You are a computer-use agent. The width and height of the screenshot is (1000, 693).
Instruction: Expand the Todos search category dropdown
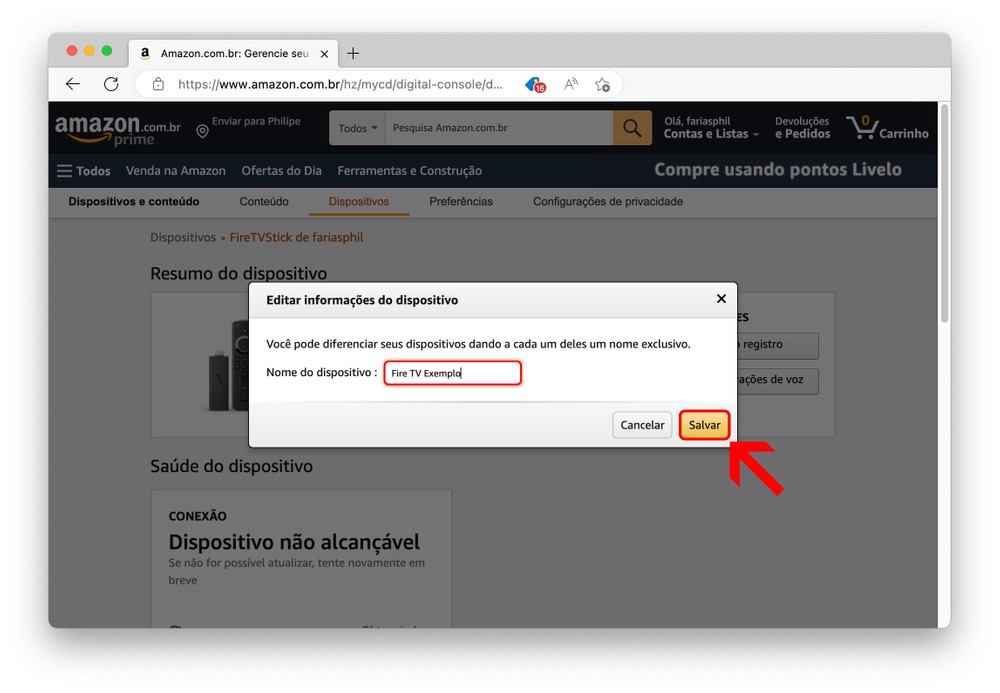click(x=357, y=128)
